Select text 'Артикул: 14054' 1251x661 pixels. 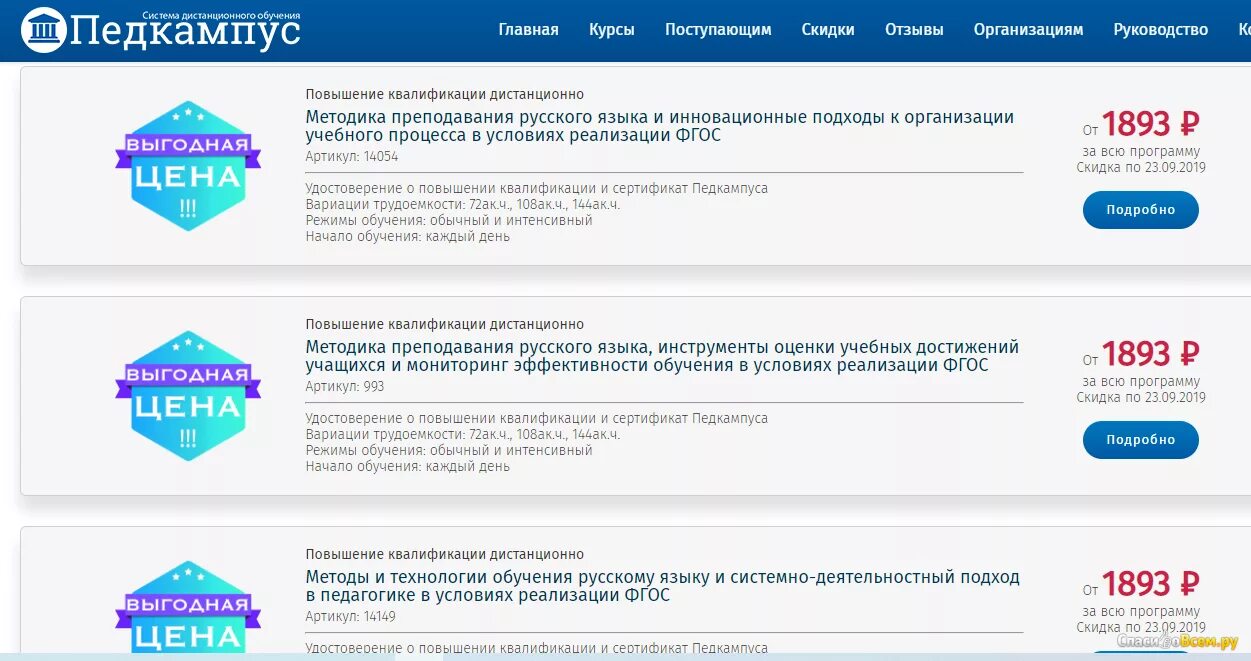coord(352,157)
